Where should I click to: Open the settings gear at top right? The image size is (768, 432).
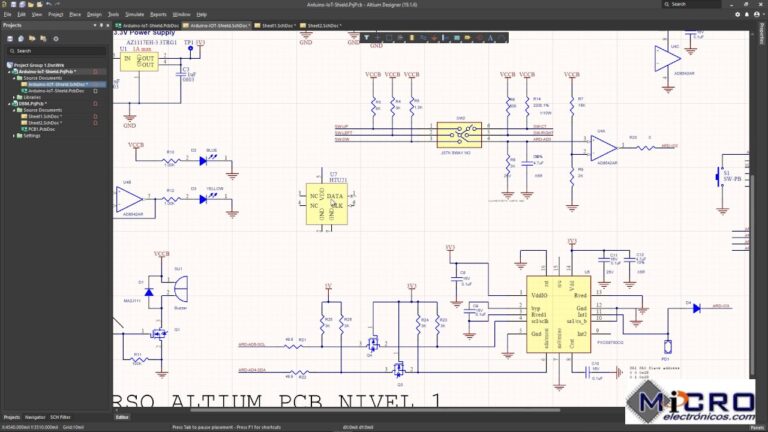pyautogui.click(x=738, y=15)
